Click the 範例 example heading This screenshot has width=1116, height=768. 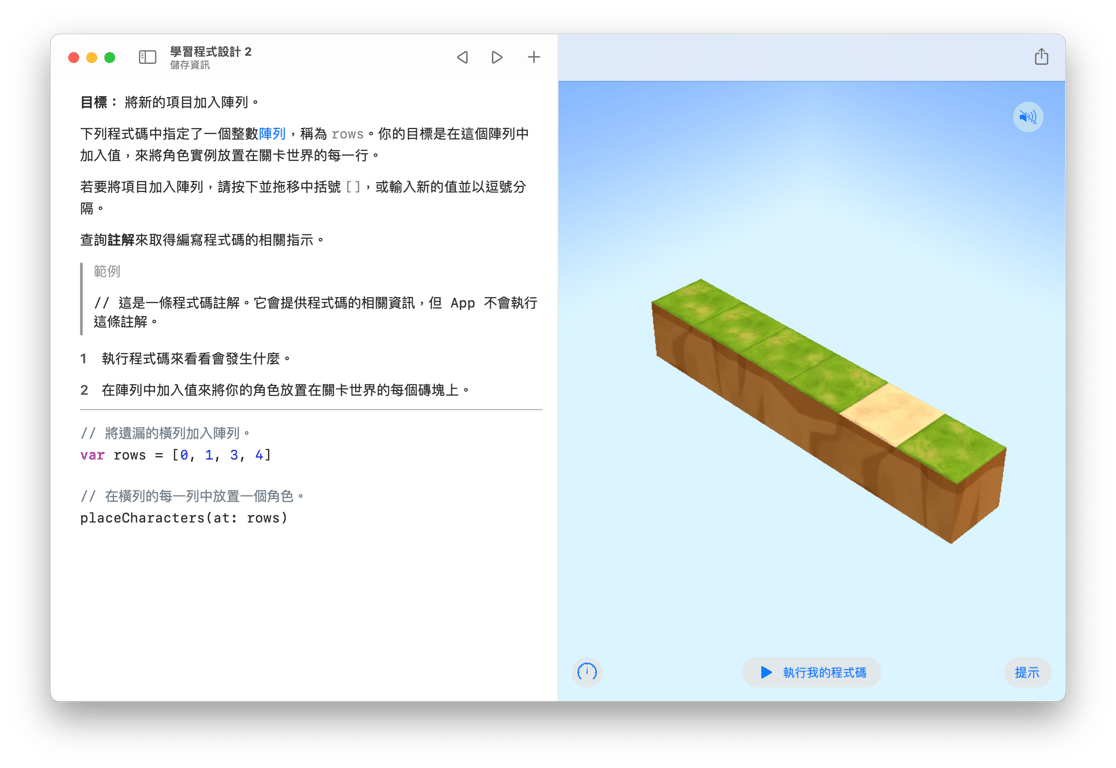[x=107, y=271]
